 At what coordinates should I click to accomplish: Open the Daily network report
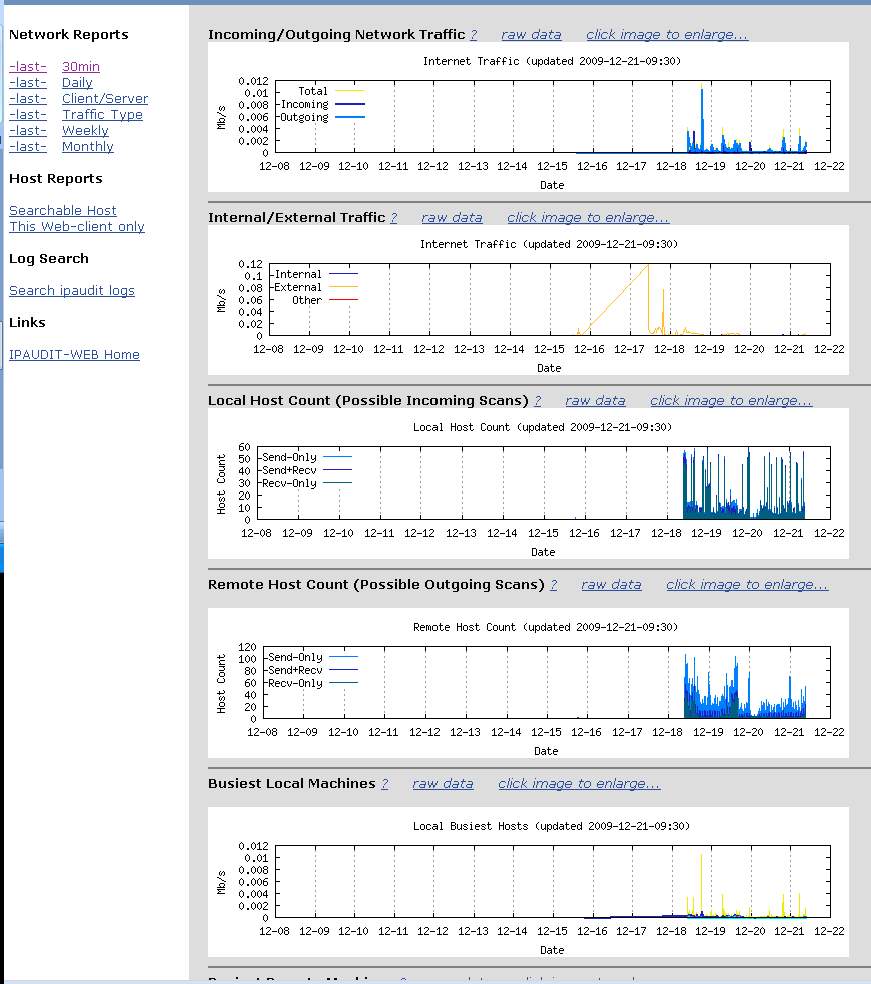[x=77, y=83]
